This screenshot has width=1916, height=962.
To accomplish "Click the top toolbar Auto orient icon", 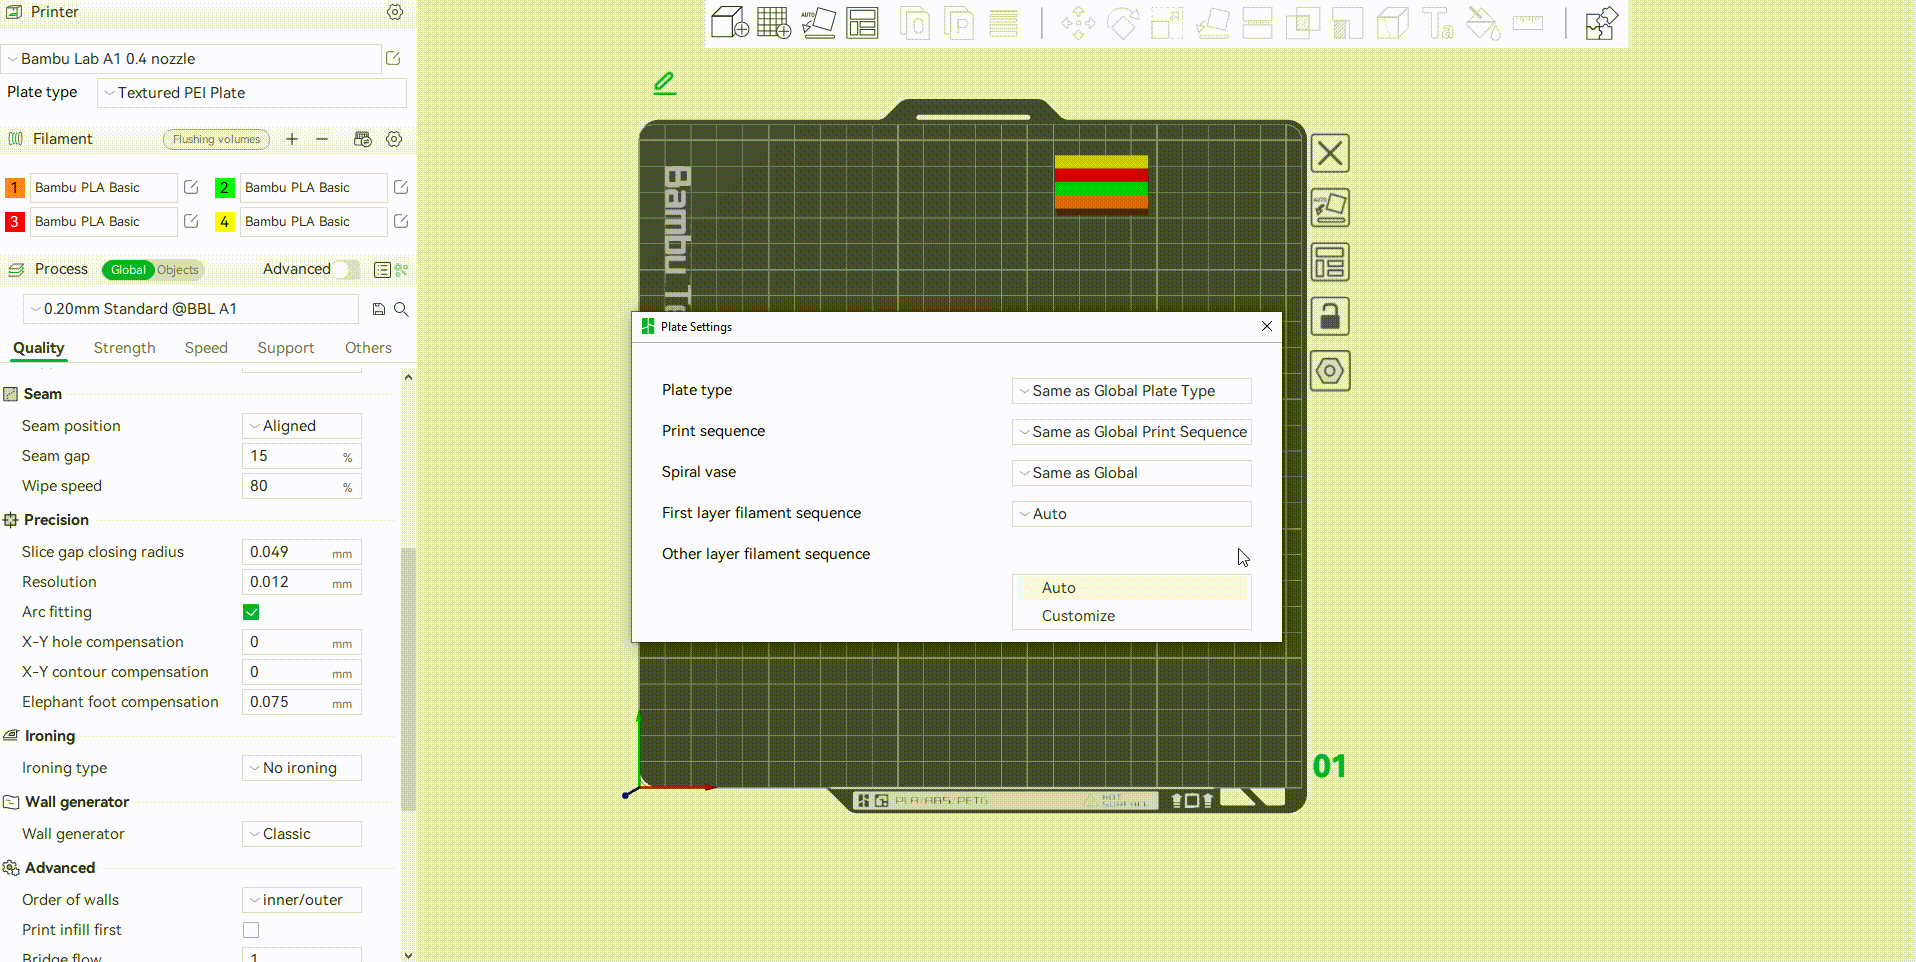I will pyautogui.click(x=818, y=22).
